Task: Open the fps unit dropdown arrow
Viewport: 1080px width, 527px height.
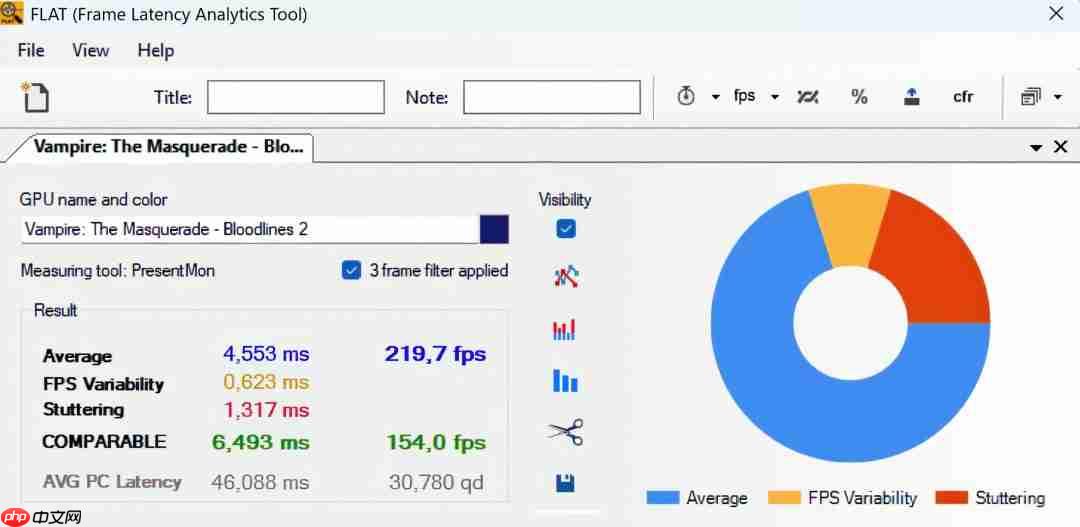Action: point(775,97)
